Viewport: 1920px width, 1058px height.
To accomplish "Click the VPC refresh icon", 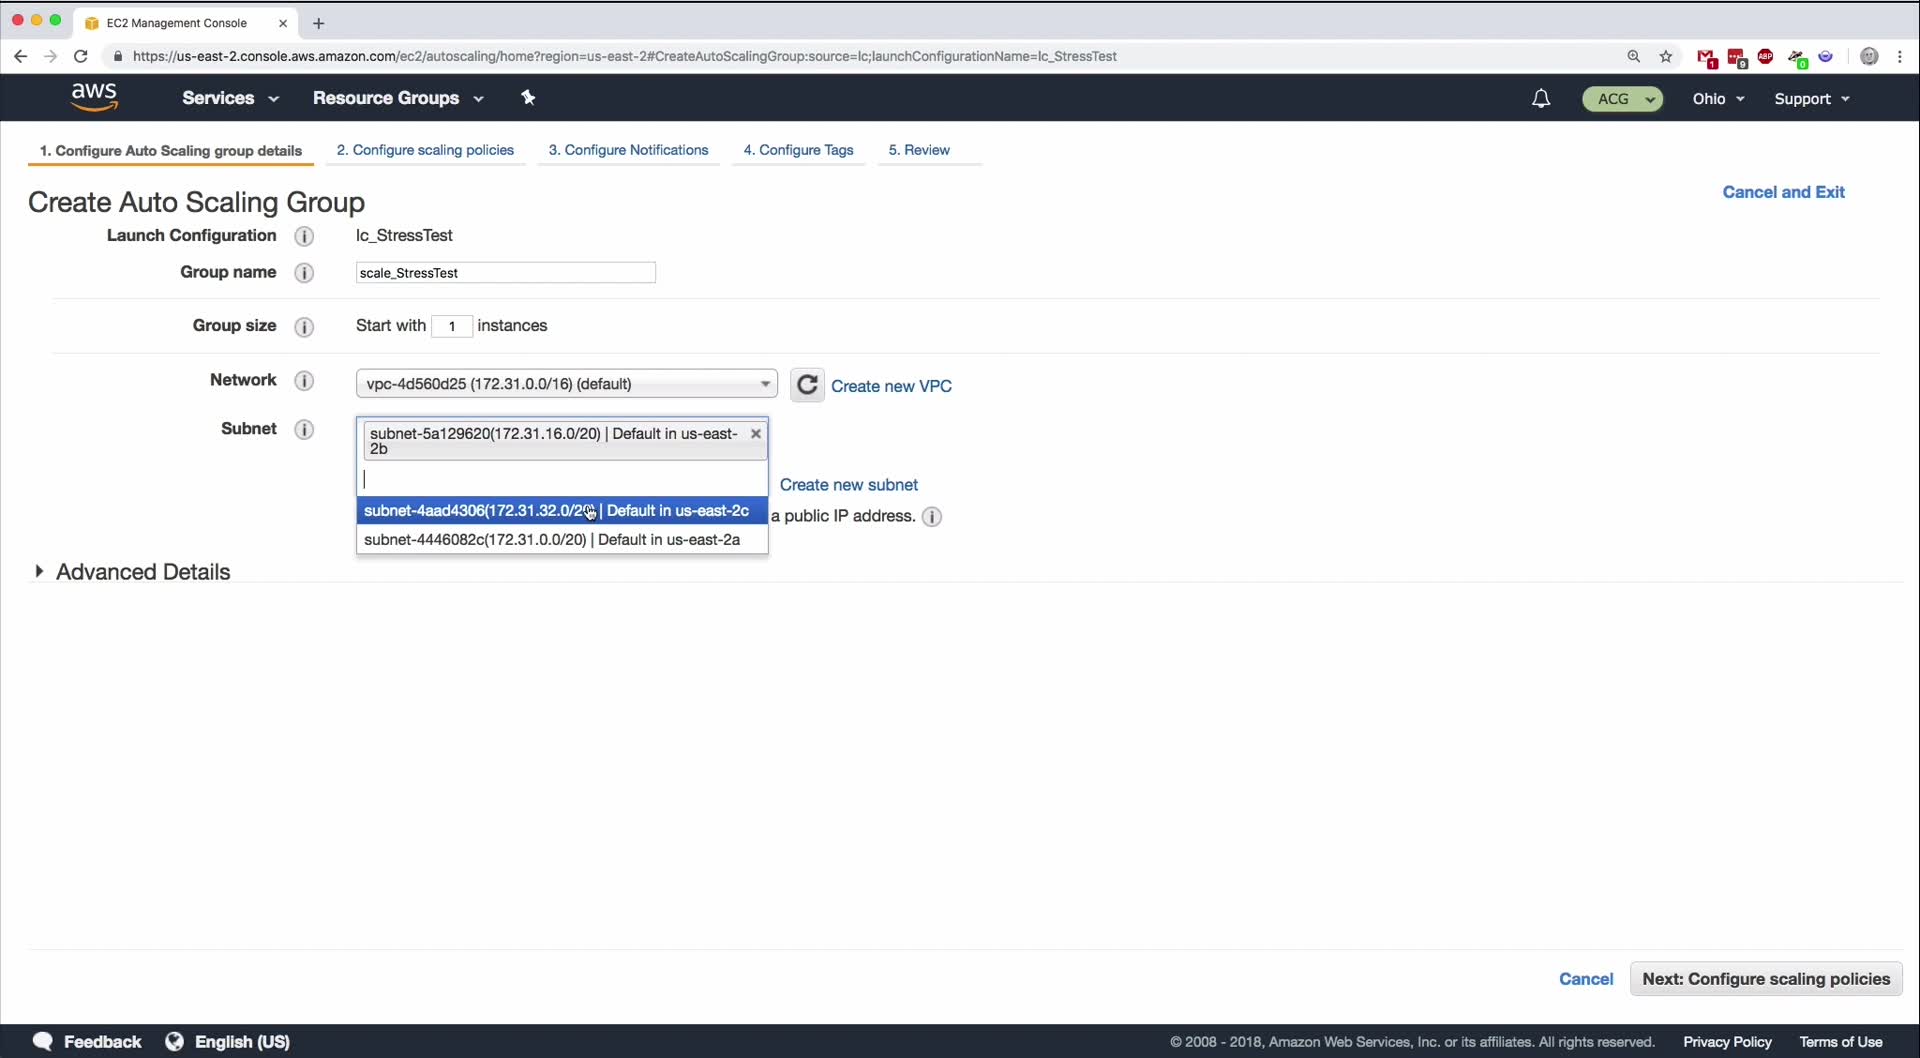I will point(807,385).
